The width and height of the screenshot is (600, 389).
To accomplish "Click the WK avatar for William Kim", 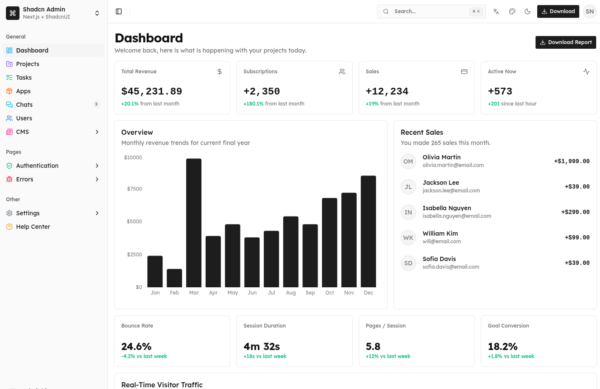I will pyautogui.click(x=408, y=238).
